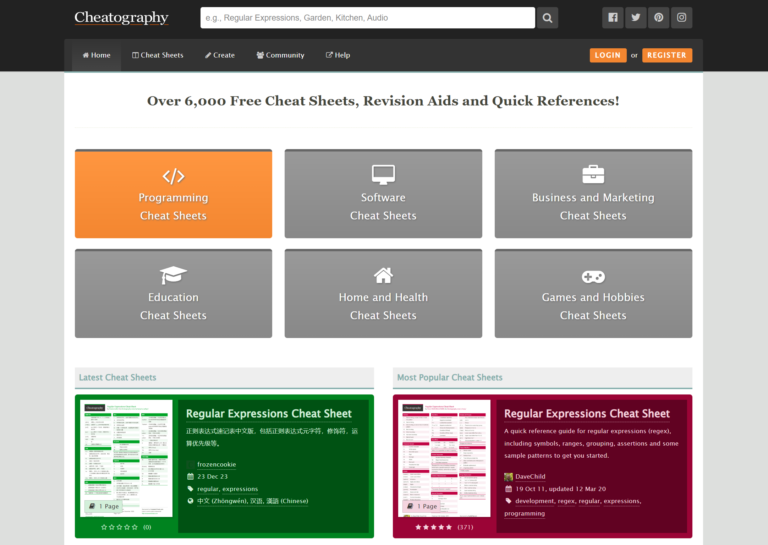Open red Regular Expressions Cheat Sheet title
The height and width of the screenshot is (545, 768).
click(587, 414)
